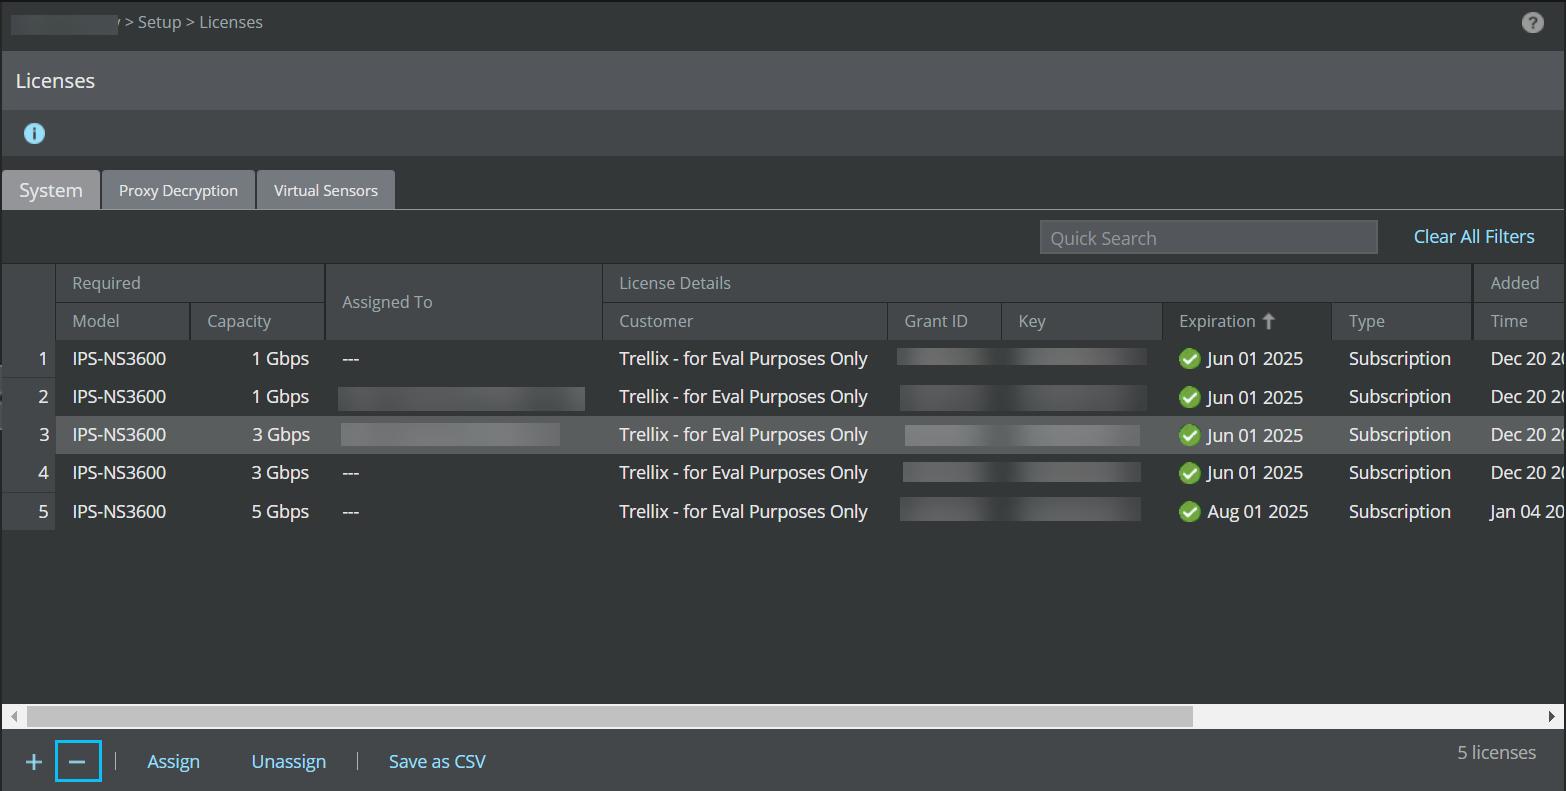Image resolution: width=1566 pixels, height=791 pixels.
Task: Add a license with the plus icon
Action: coord(34,762)
